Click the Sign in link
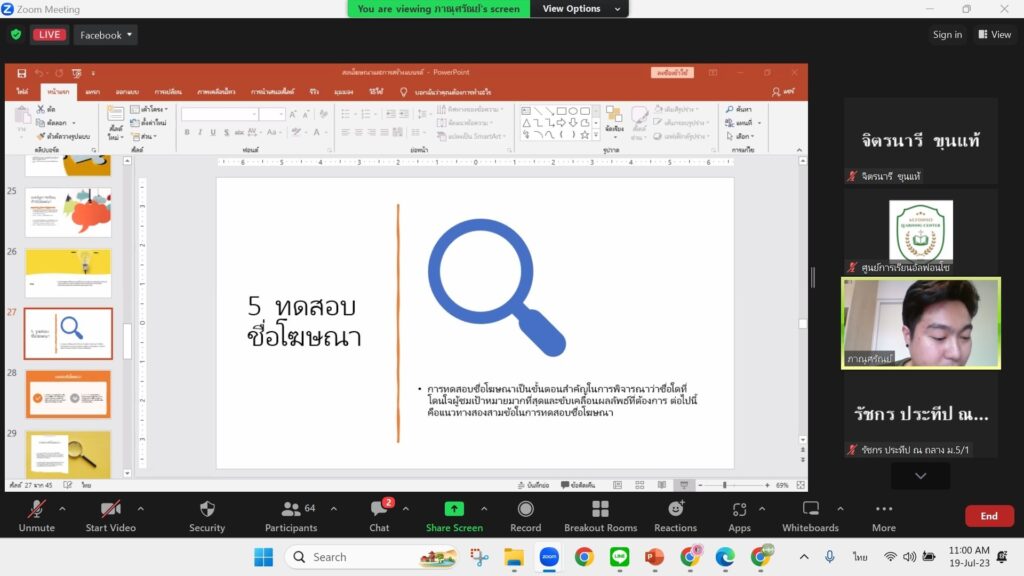Viewport: 1024px width, 576px height. click(947, 35)
